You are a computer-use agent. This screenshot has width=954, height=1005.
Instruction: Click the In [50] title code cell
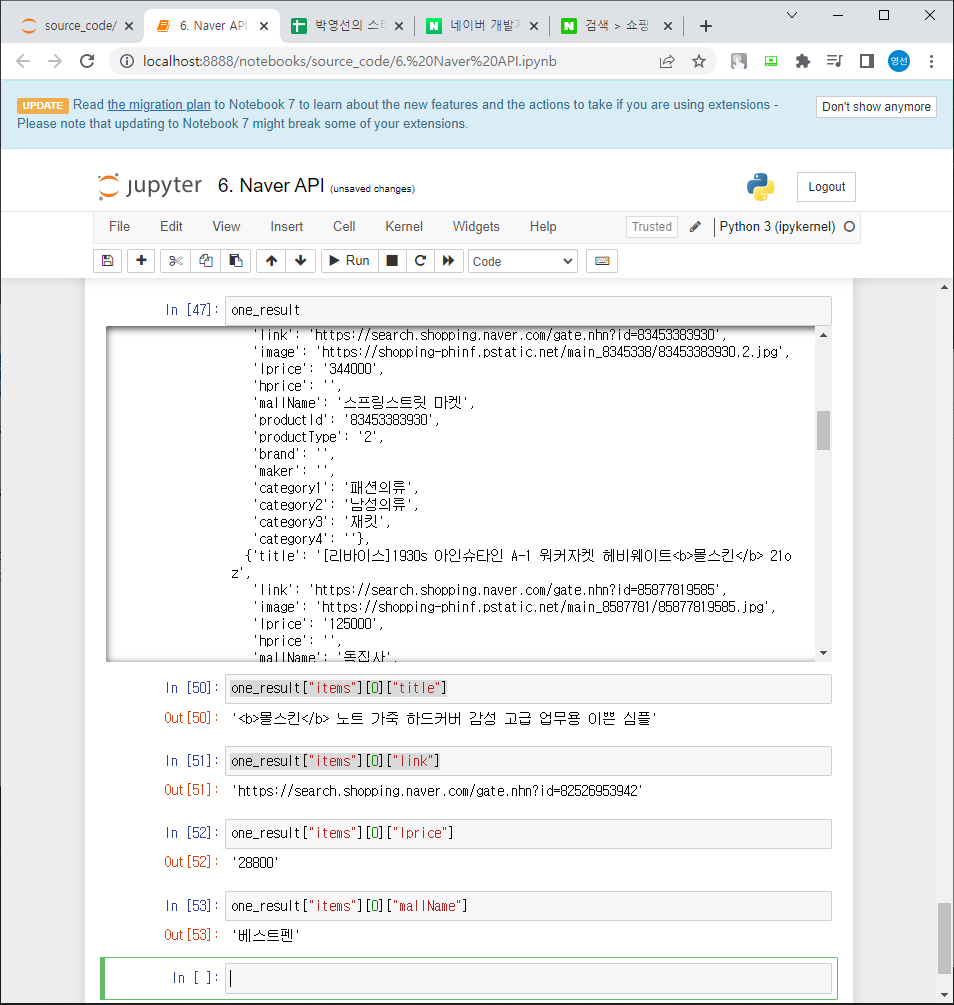point(528,688)
